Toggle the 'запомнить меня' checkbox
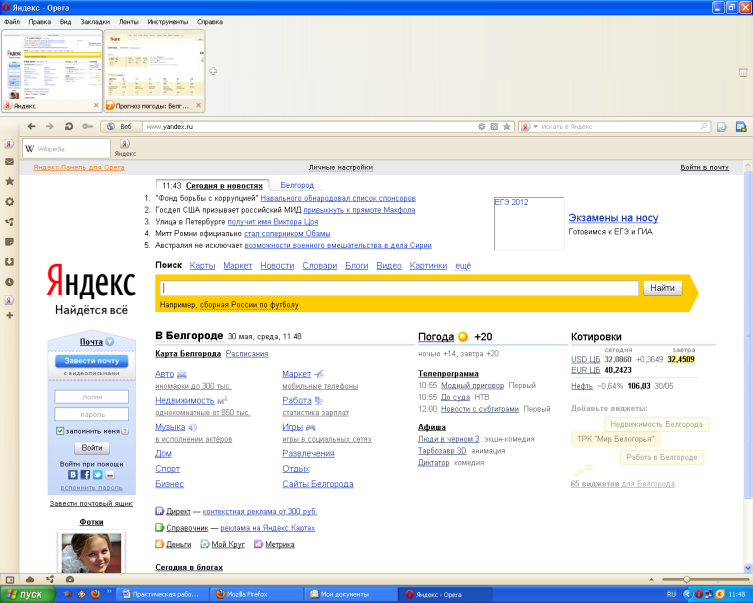Viewport: 753px width, 603px height. [60, 431]
